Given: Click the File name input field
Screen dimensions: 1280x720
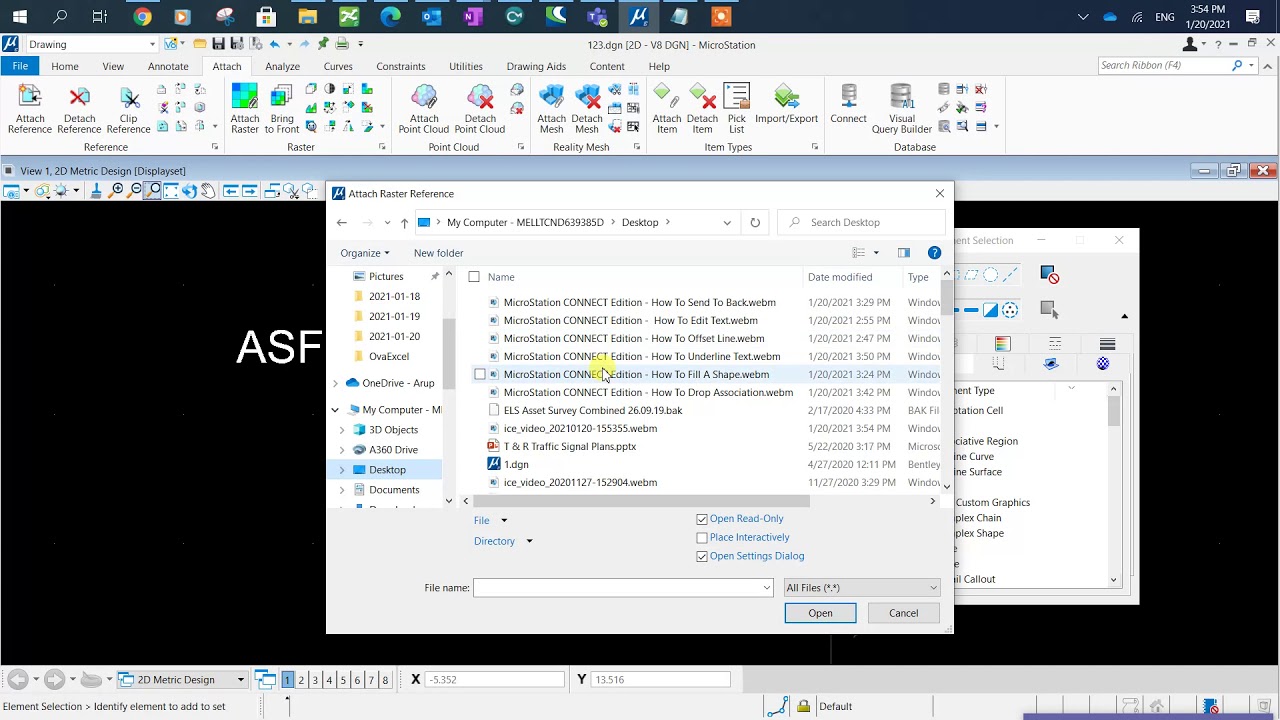Looking at the screenshot, I should [616, 588].
